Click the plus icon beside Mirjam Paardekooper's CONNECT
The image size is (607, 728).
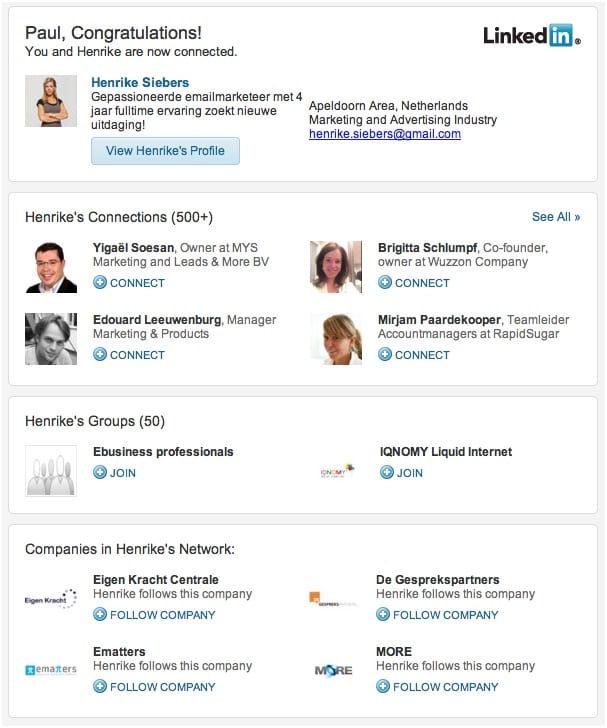385,354
